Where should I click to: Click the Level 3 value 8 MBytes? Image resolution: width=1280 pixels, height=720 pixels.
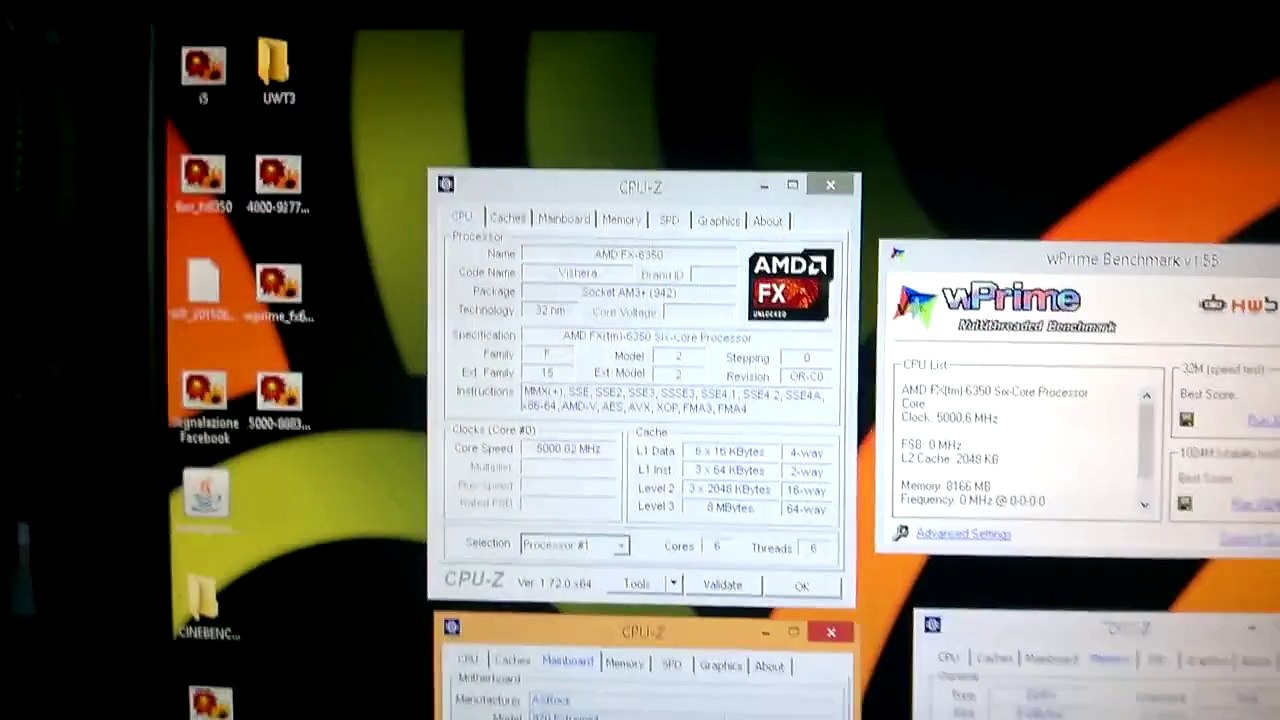[x=728, y=508]
